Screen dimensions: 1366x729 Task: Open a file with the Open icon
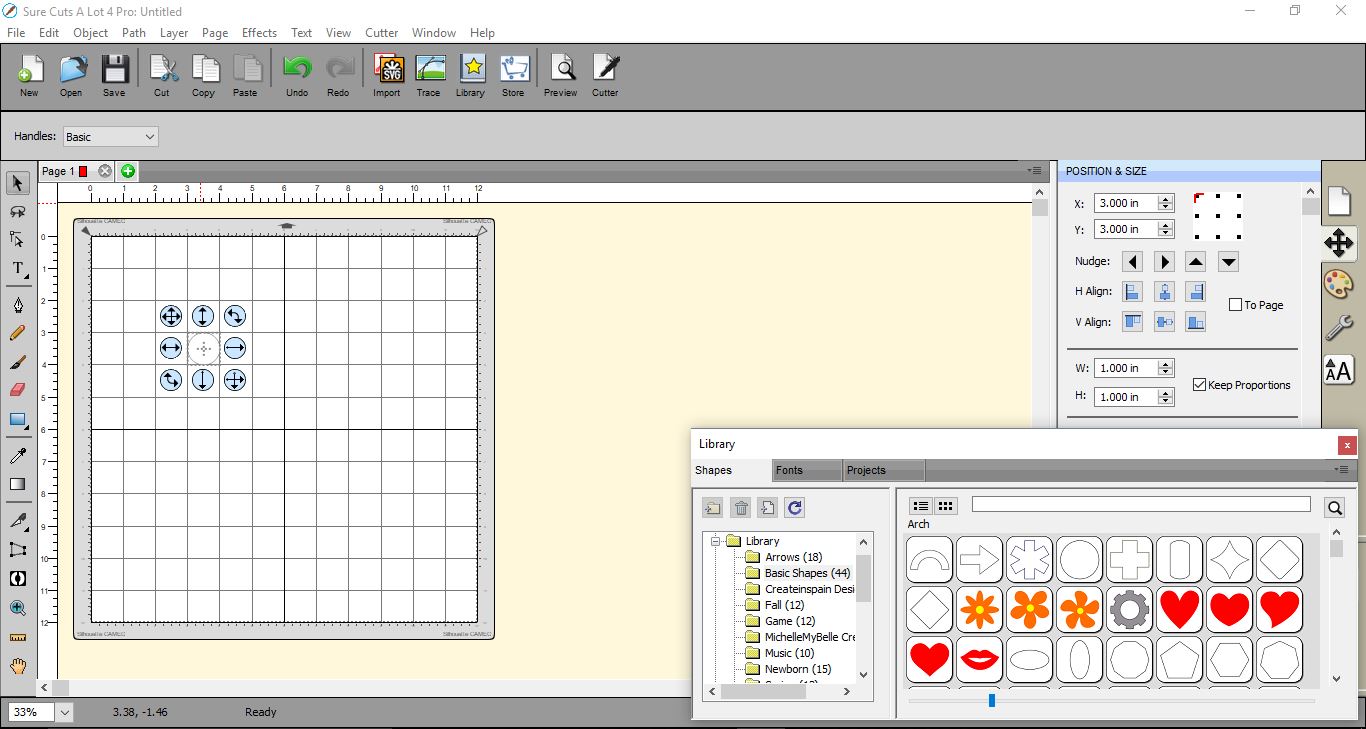(x=71, y=74)
